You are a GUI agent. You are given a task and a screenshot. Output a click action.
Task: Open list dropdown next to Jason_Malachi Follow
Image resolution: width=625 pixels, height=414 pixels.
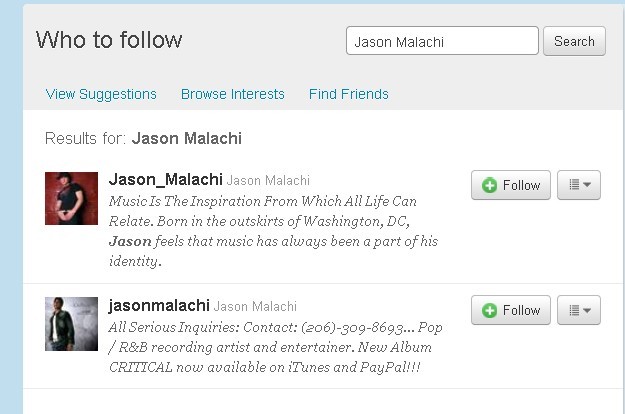[579, 185]
